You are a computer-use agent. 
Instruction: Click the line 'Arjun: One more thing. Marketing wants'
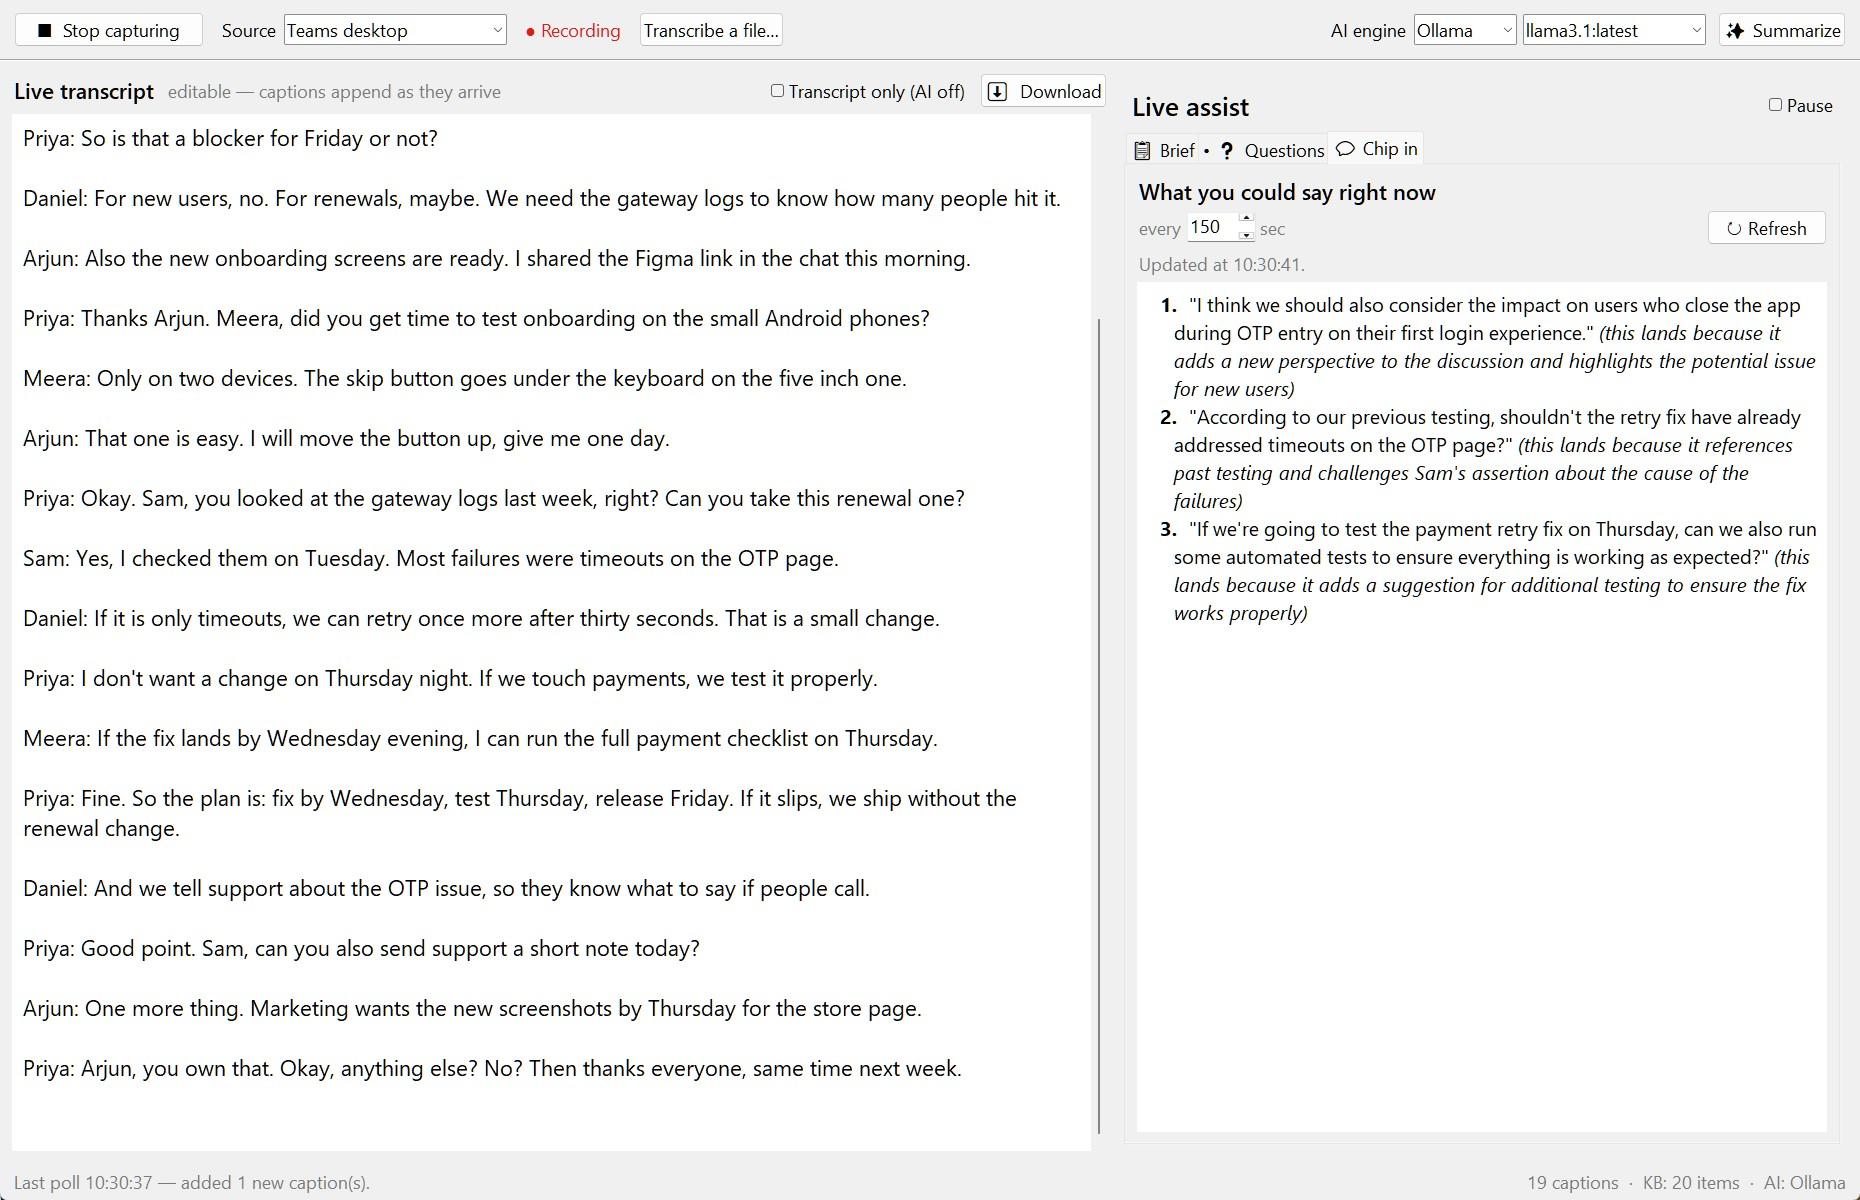pyautogui.click(x=472, y=1008)
